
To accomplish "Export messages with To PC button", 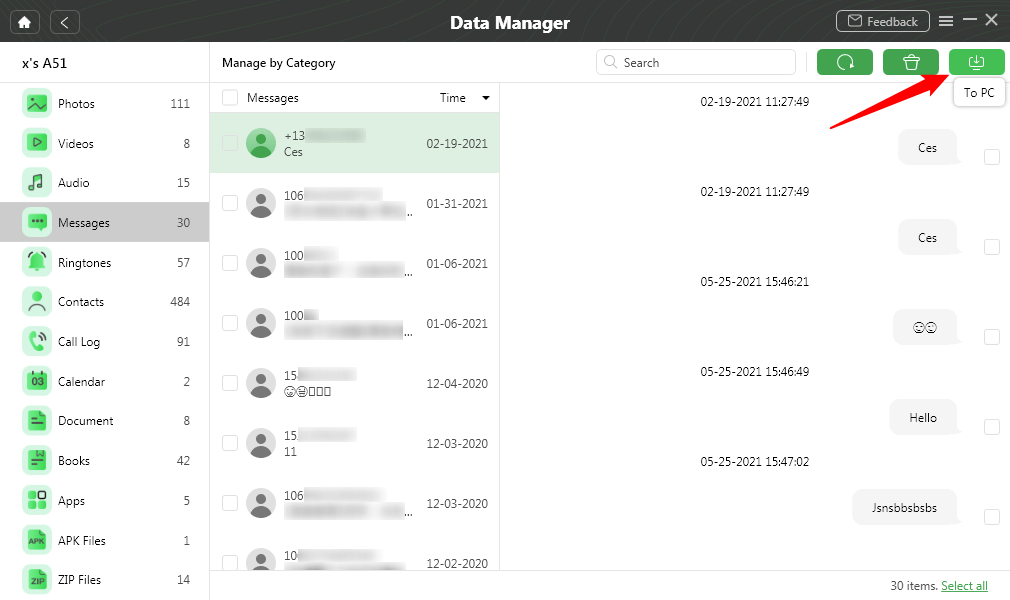I will pyautogui.click(x=977, y=62).
